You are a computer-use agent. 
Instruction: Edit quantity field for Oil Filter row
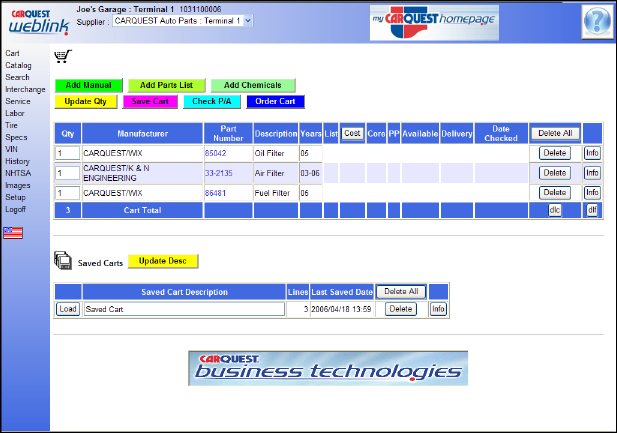pos(67,153)
